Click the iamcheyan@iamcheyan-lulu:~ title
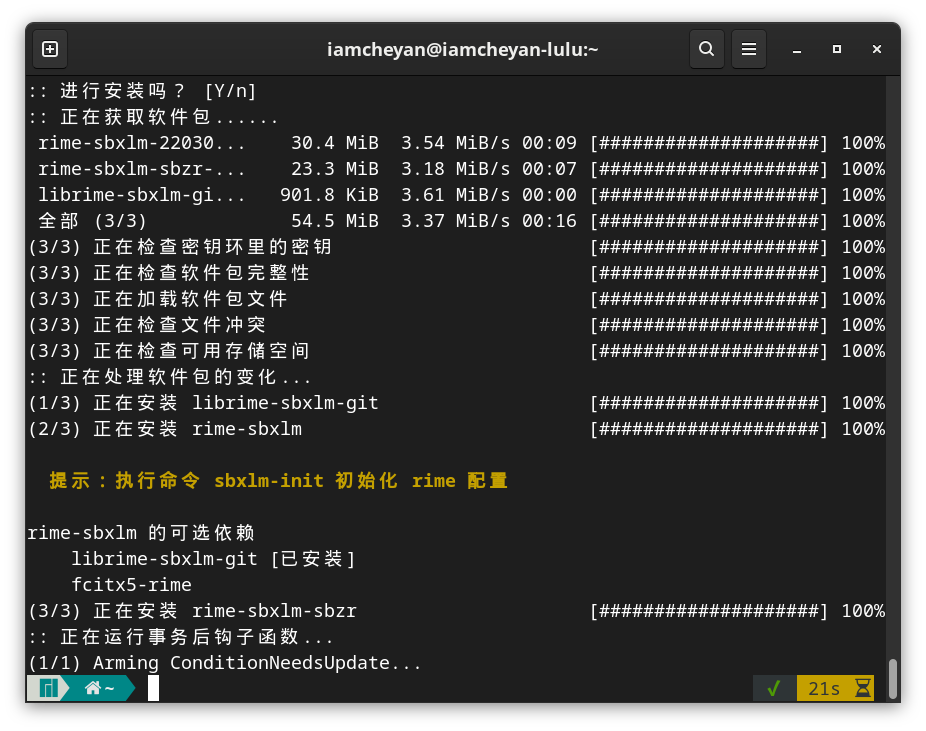This screenshot has width=926, height=731. pyautogui.click(x=463, y=48)
